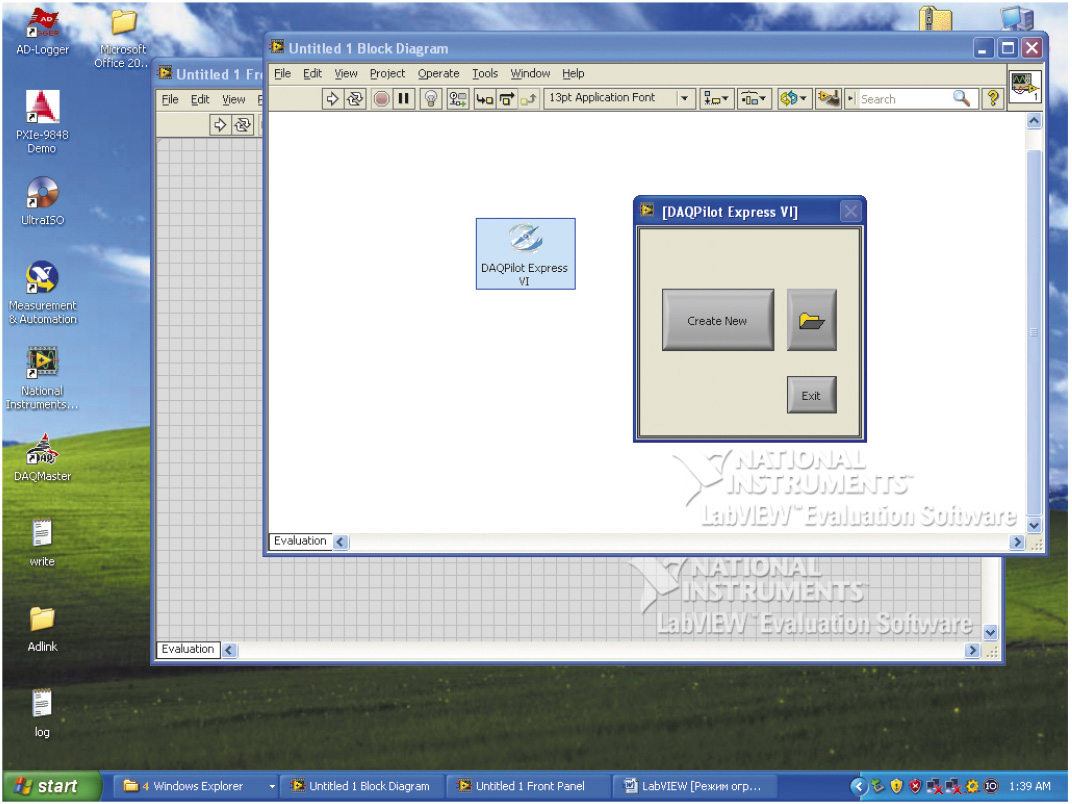Select the Microsoft Office folder on desktop
Image resolution: width=1072 pixels, height=804 pixels.
(122, 38)
